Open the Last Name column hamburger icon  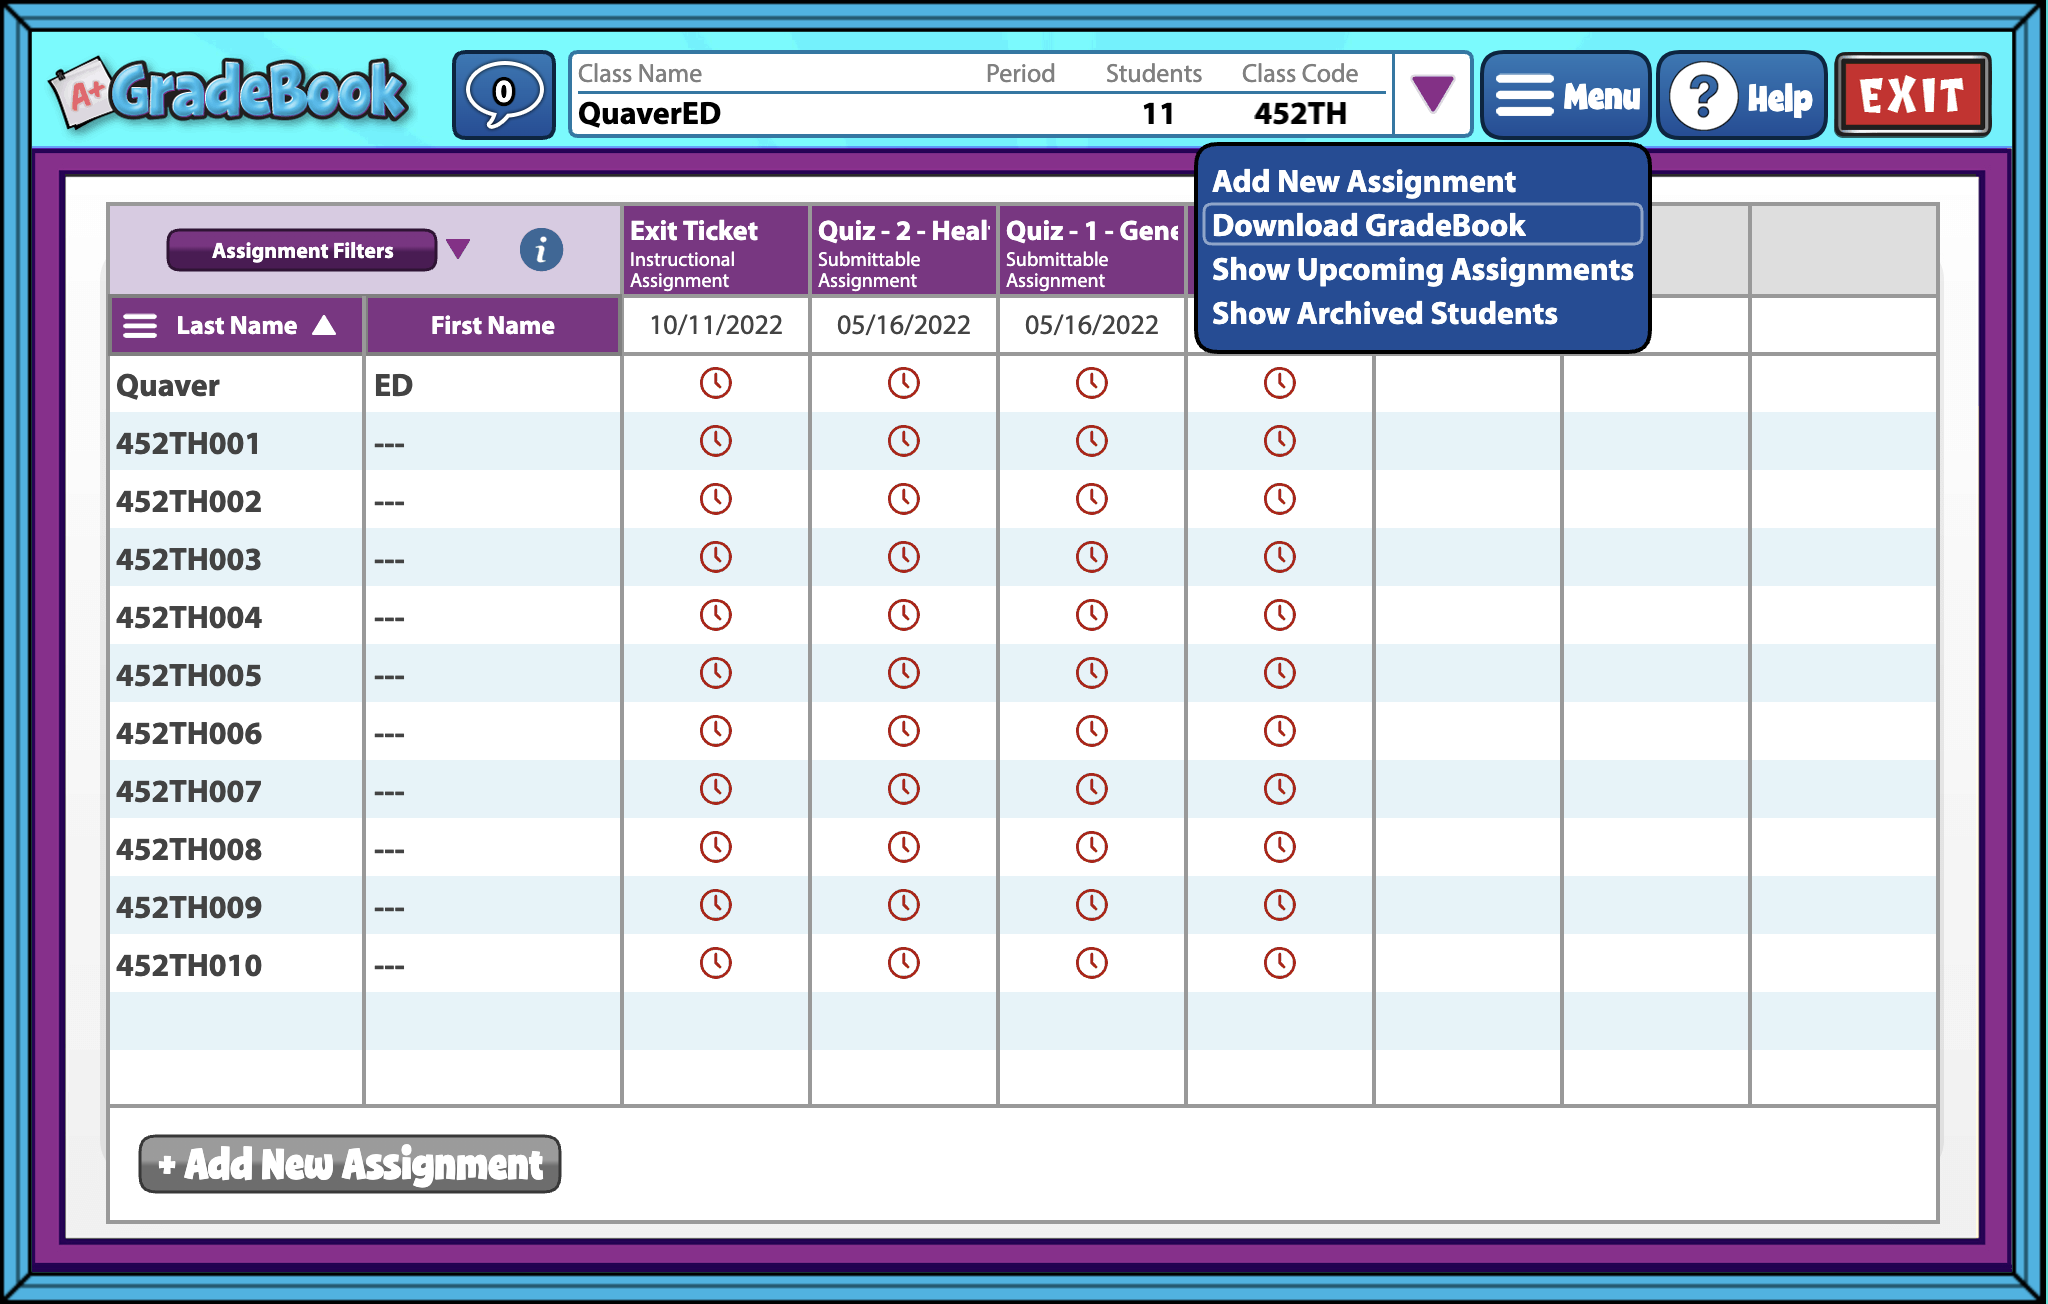coord(140,326)
